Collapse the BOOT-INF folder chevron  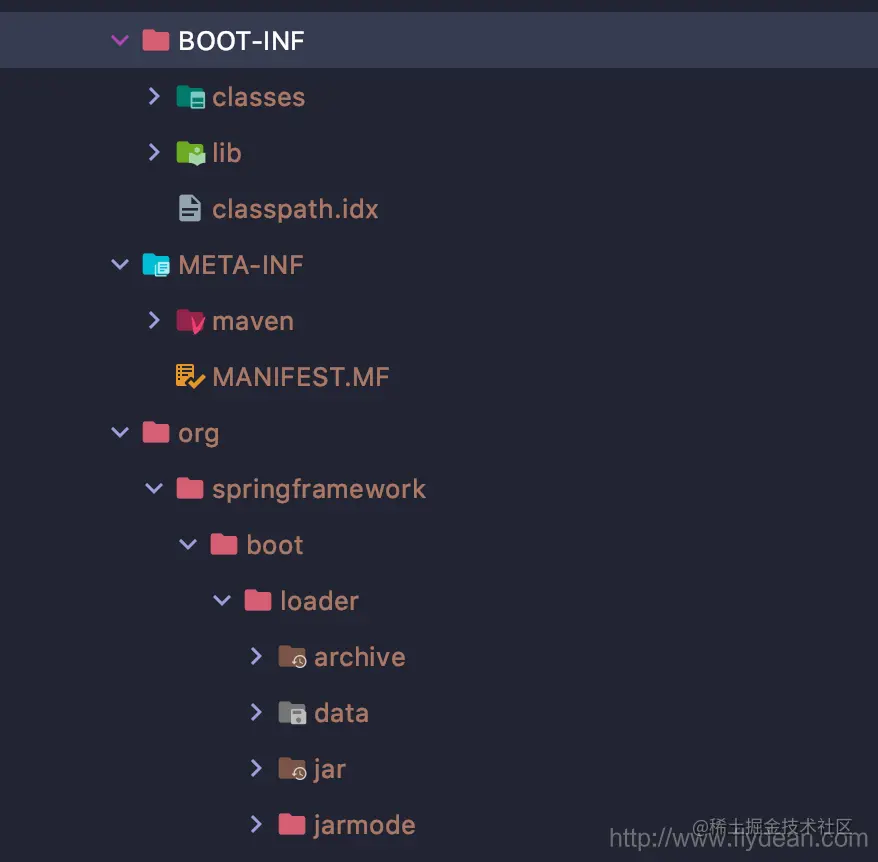120,40
